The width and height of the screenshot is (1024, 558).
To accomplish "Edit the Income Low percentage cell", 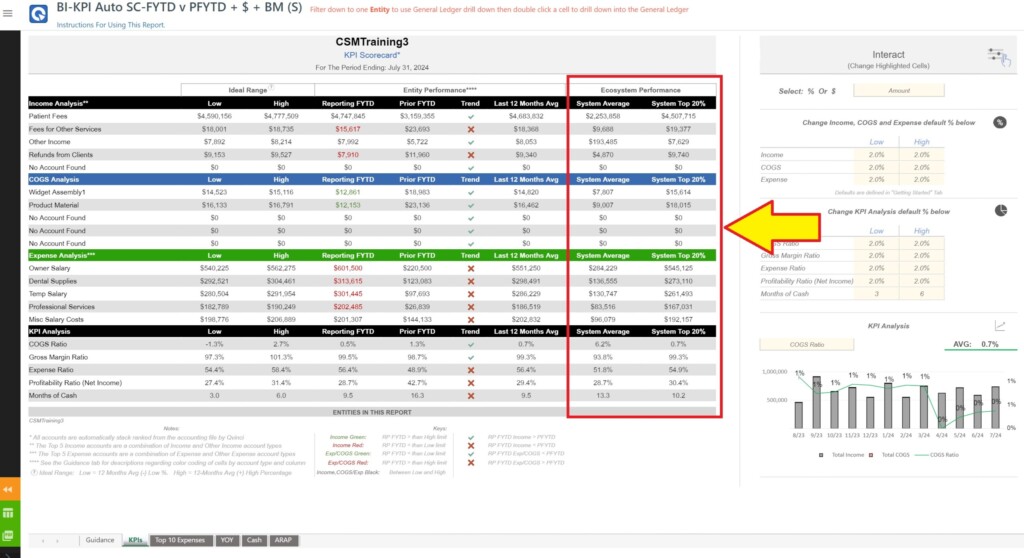I will (x=877, y=155).
